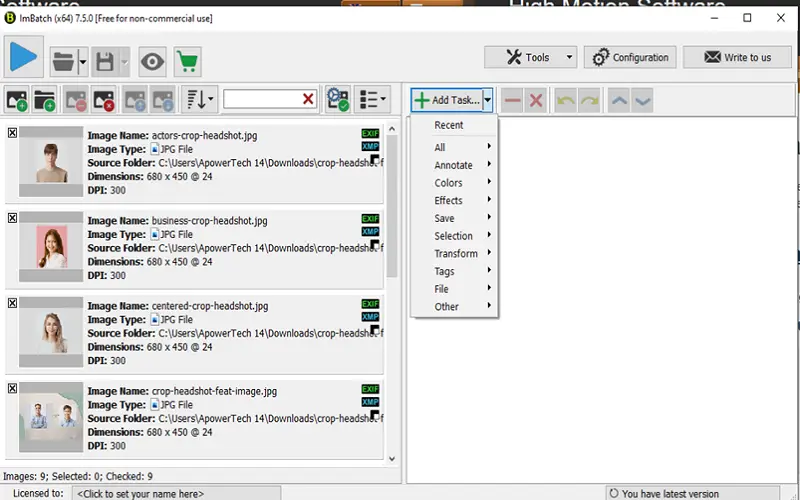Select Recent in the Add Task menu
Screen dimensions: 800x500
click(454, 125)
